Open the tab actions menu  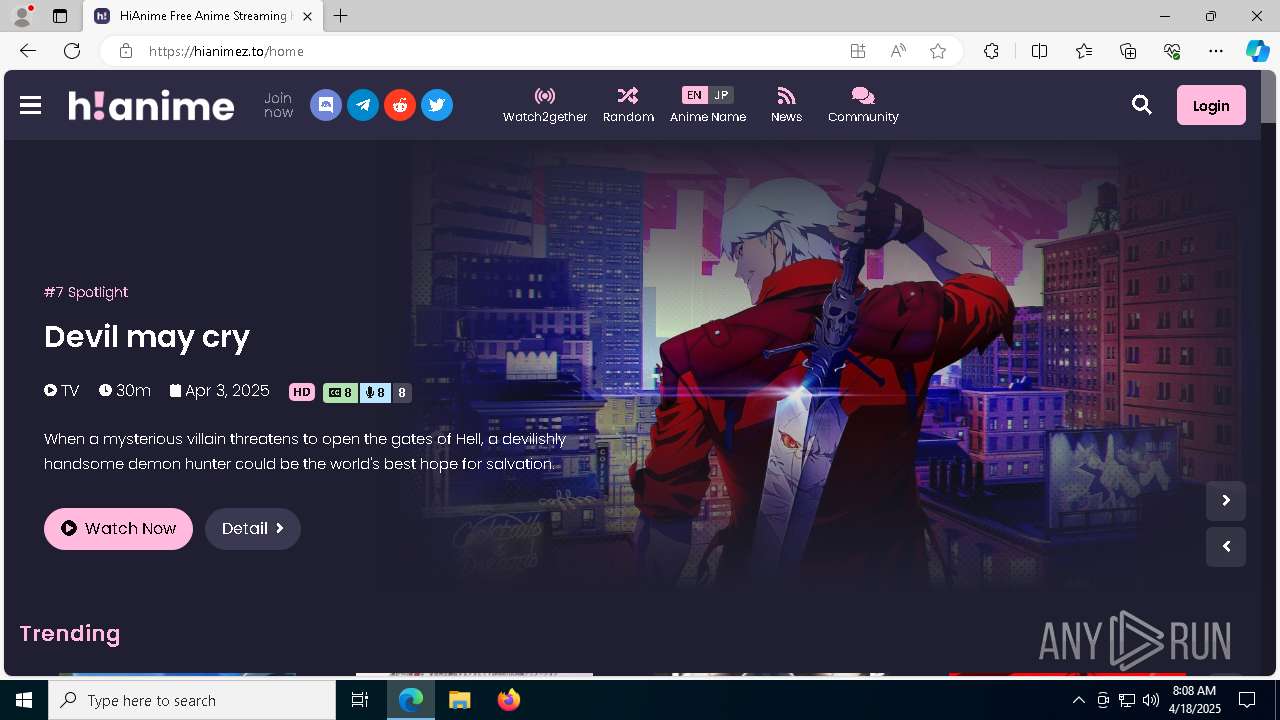(x=60, y=16)
